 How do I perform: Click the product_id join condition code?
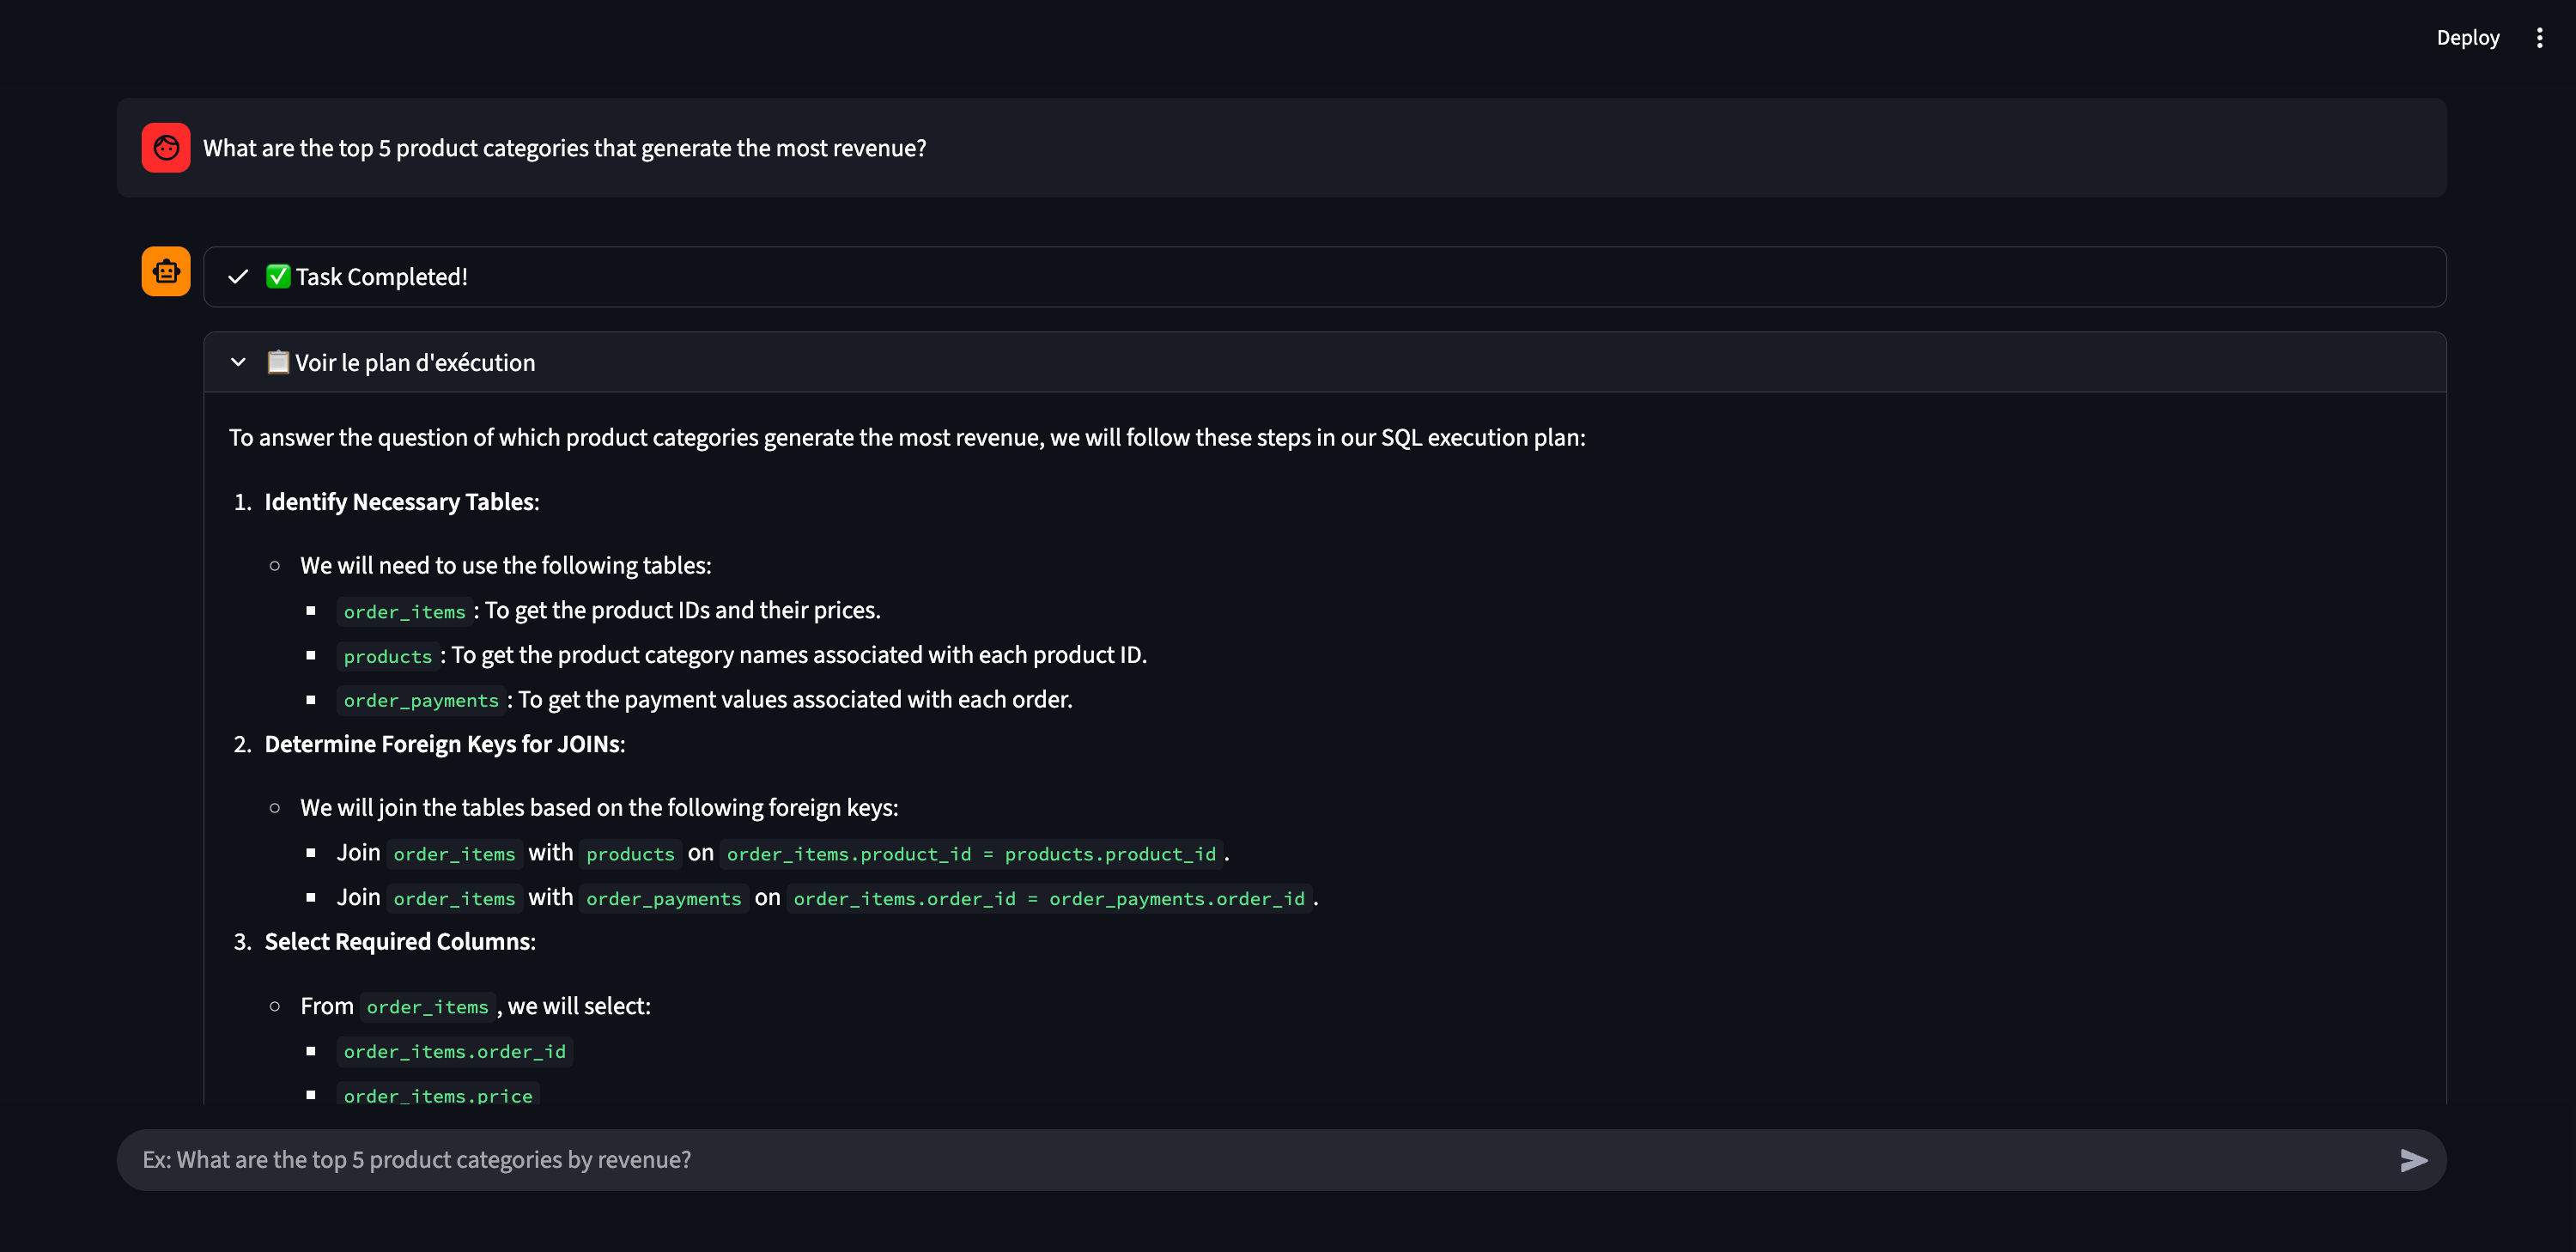[970, 854]
